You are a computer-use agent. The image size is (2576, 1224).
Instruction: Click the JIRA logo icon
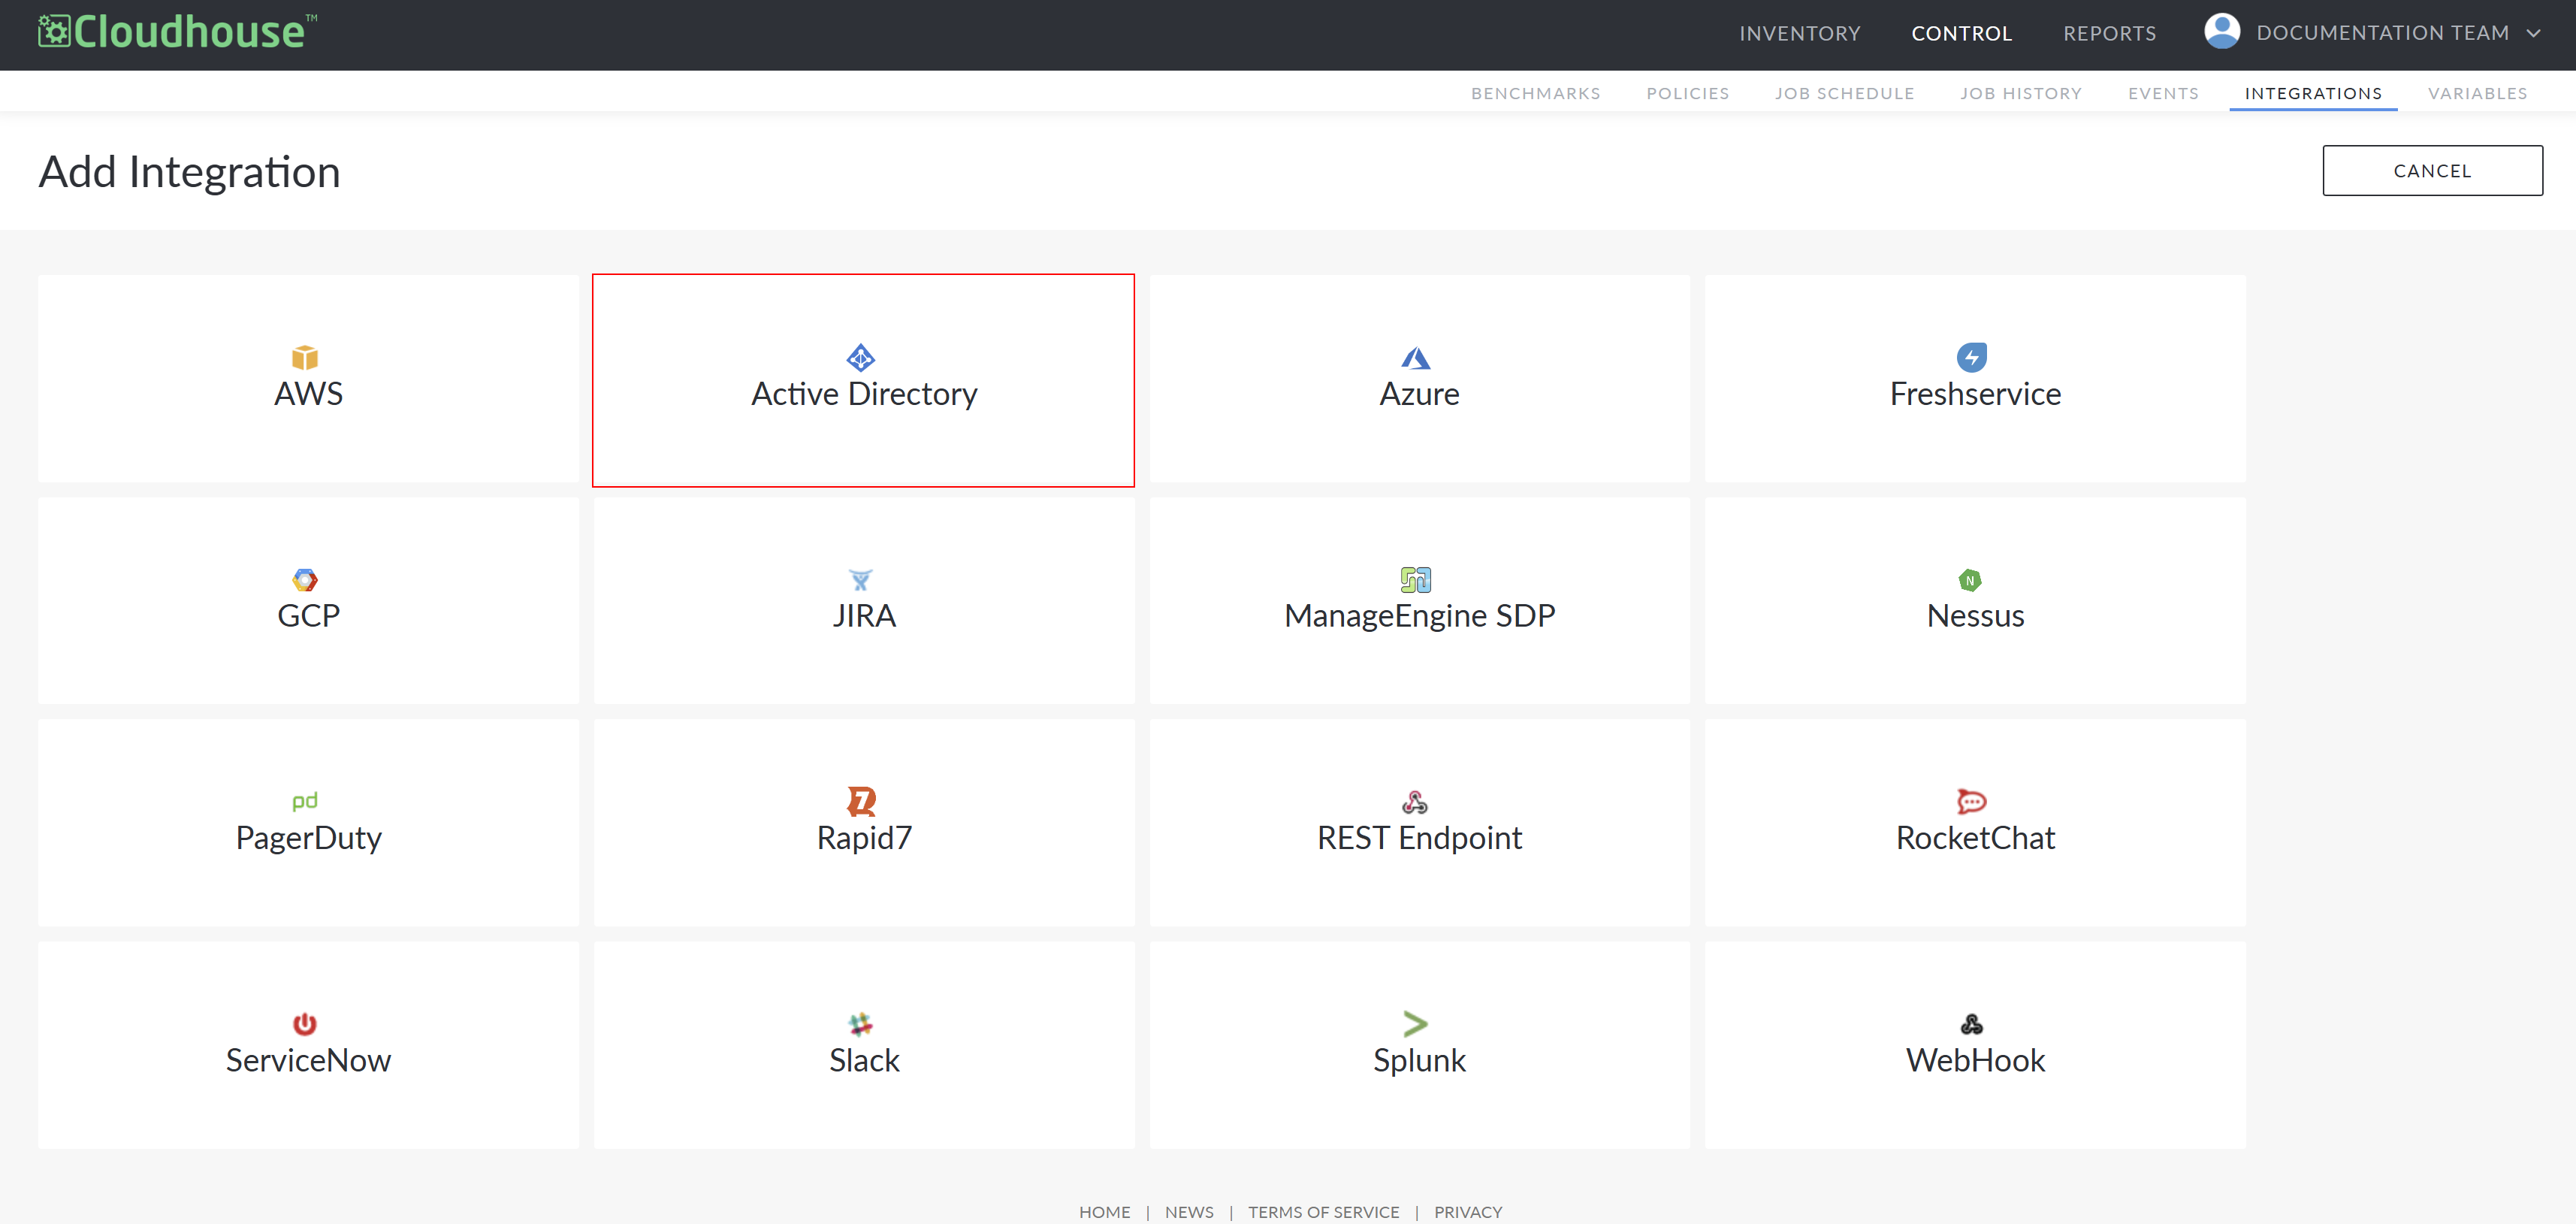861,579
